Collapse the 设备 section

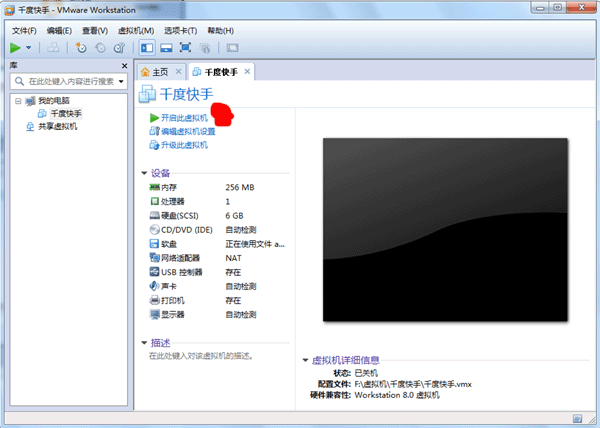coord(144,172)
